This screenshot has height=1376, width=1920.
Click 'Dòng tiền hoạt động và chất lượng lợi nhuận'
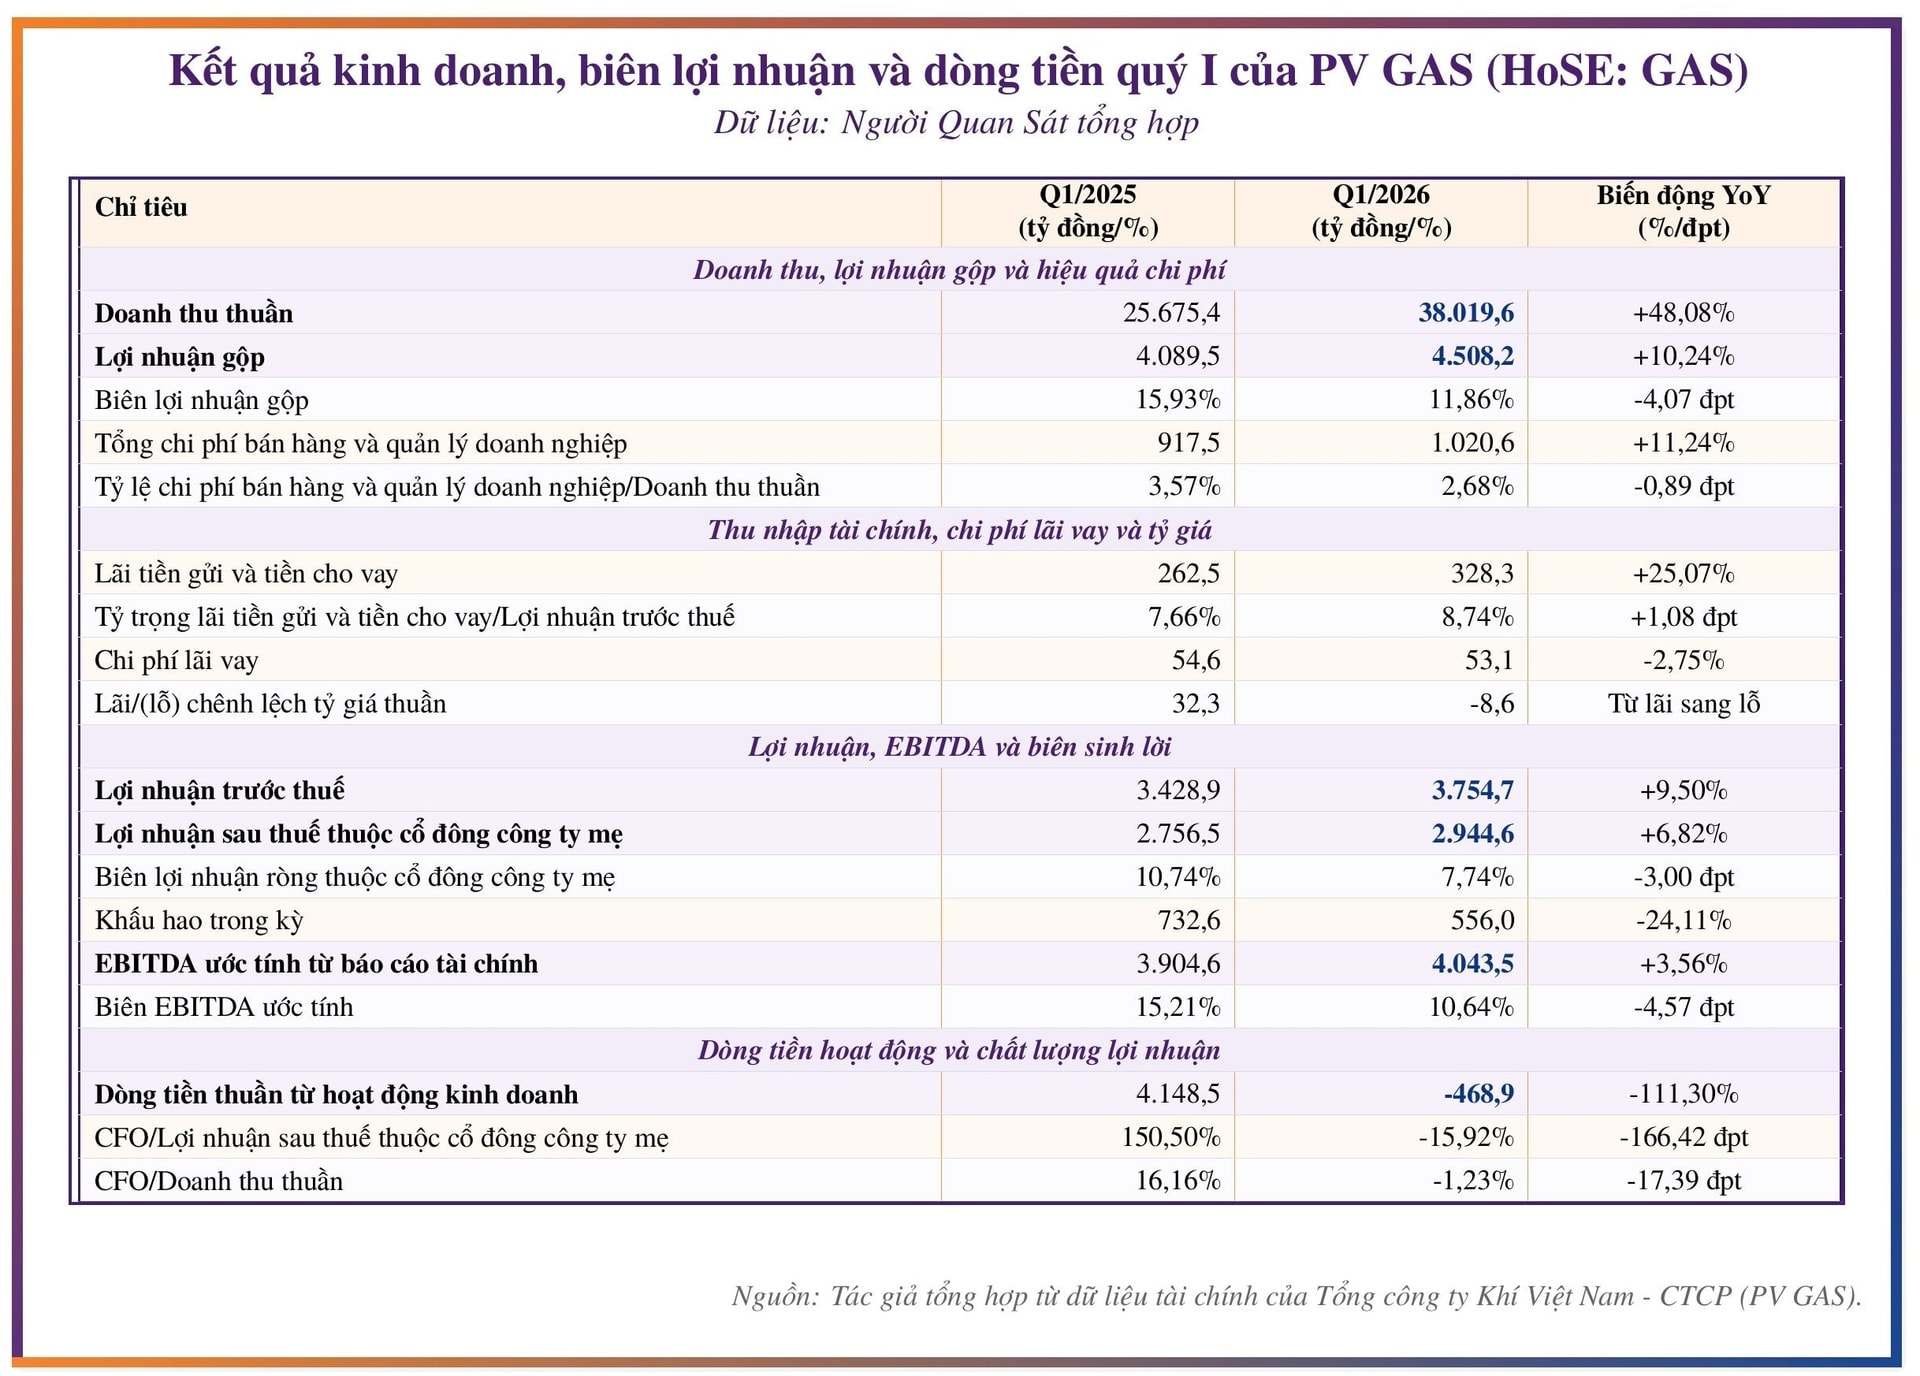[x=960, y=1050]
